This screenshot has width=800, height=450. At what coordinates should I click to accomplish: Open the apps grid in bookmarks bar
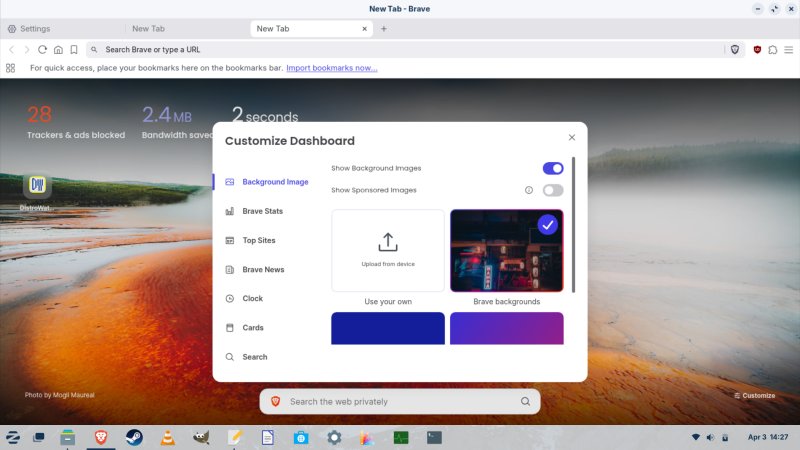tap(10, 68)
